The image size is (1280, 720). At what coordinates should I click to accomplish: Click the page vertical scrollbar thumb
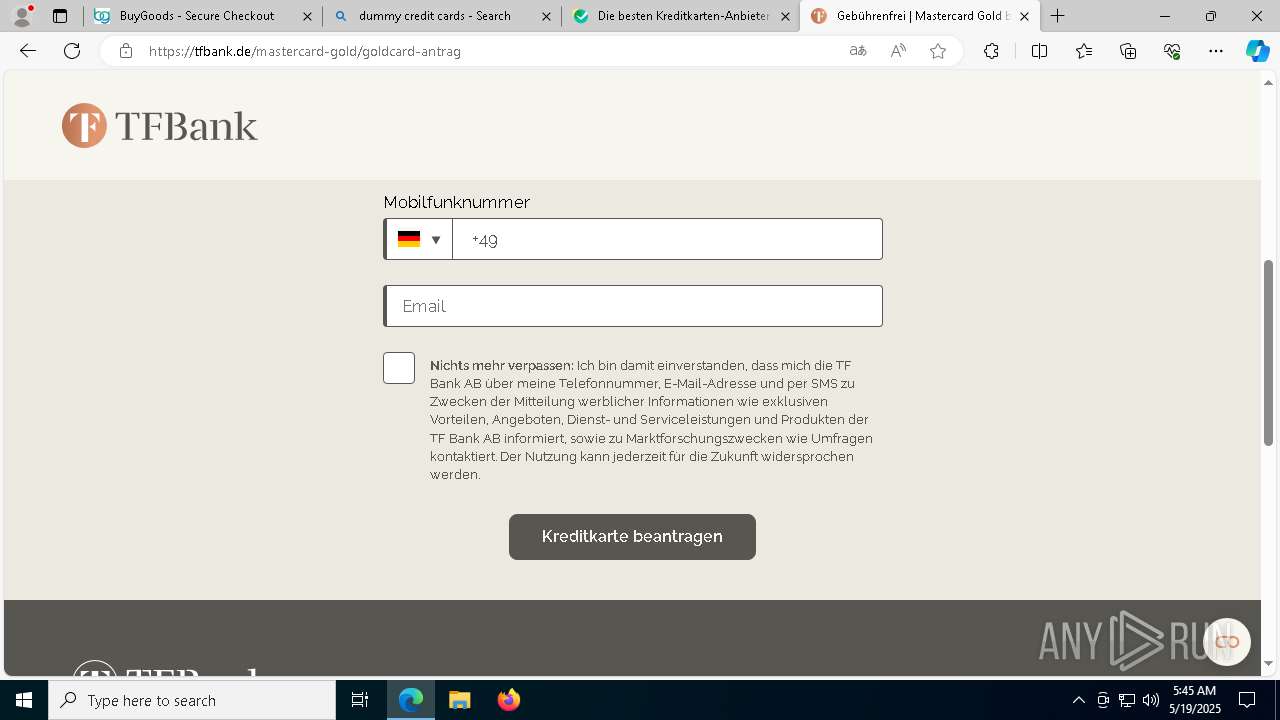[x=1269, y=352]
